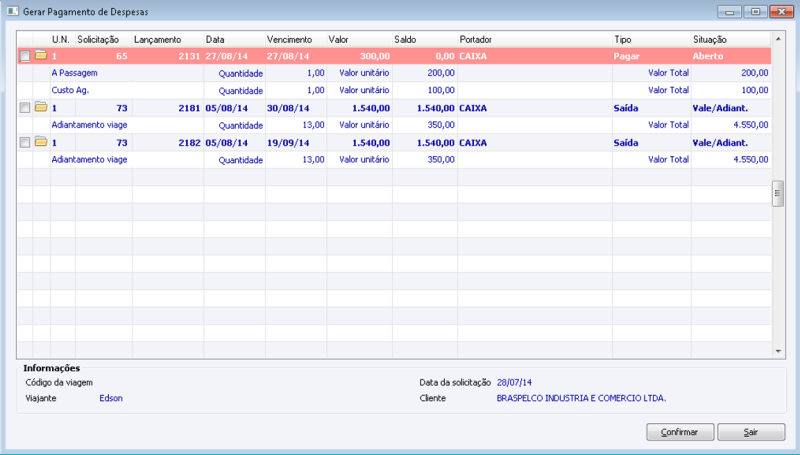This screenshot has height=455, width=800.
Task: Click scrollbar up arrow of the grid
Action: (x=778, y=39)
